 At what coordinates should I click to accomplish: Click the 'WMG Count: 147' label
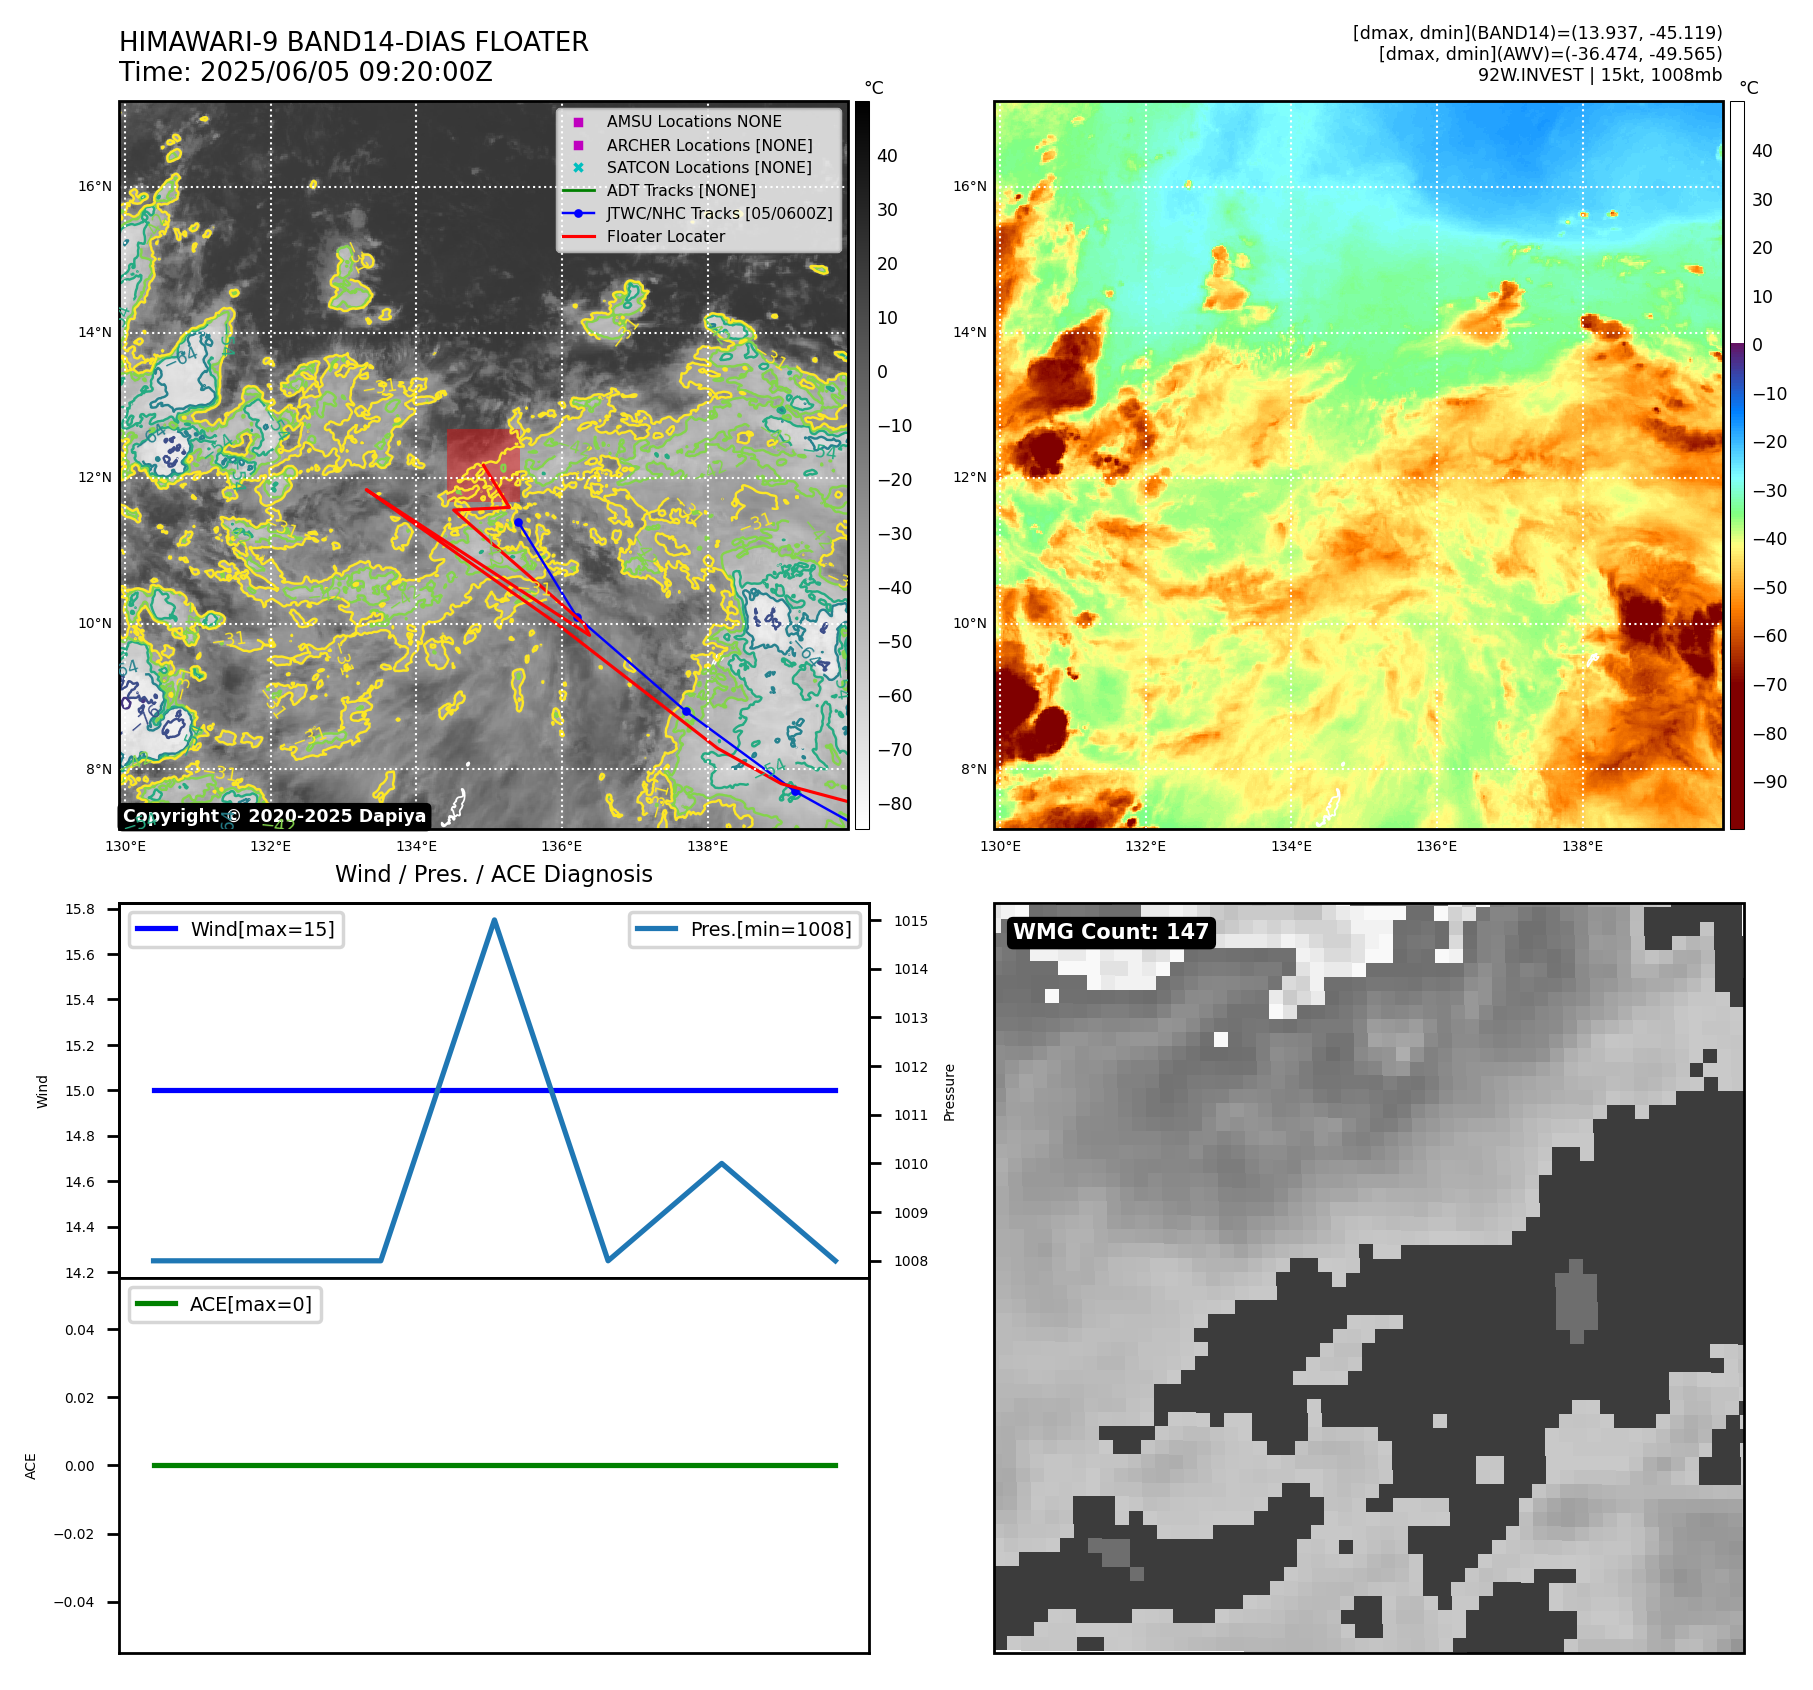coord(1111,932)
